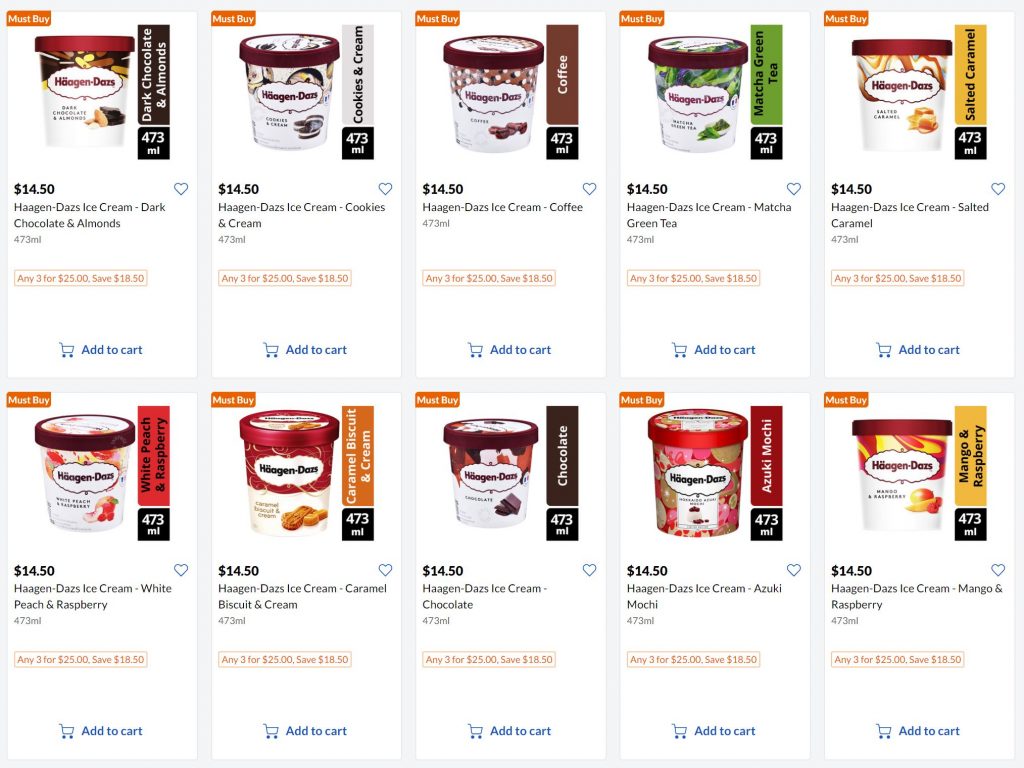This screenshot has height=768, width=1024.
Task: Click heart icon on Chocolate ice cream
Action: pos(589,570)
